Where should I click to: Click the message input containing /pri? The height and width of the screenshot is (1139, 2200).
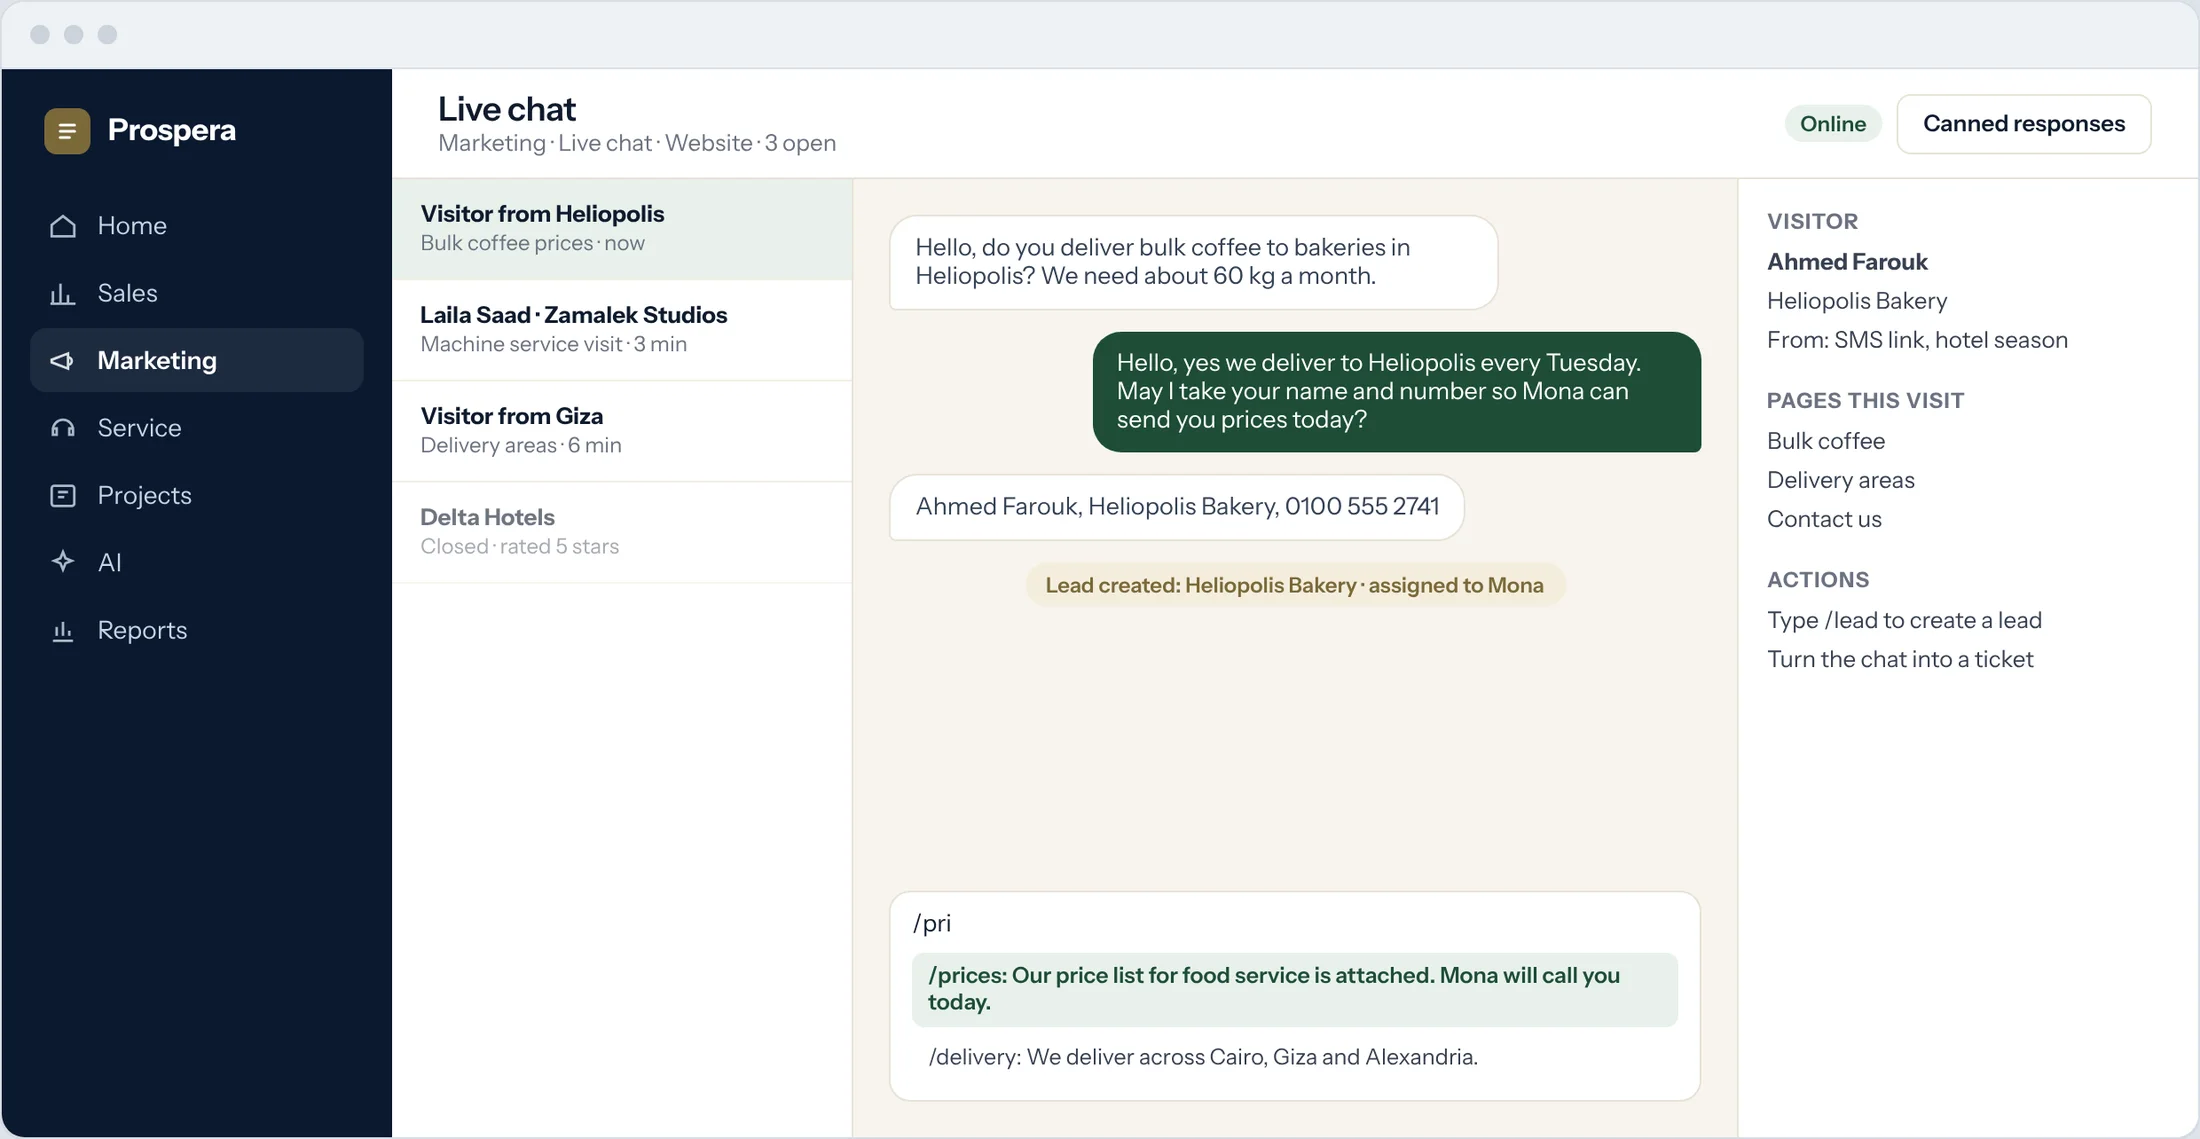pyautogui.click(x=1295, y=923)
